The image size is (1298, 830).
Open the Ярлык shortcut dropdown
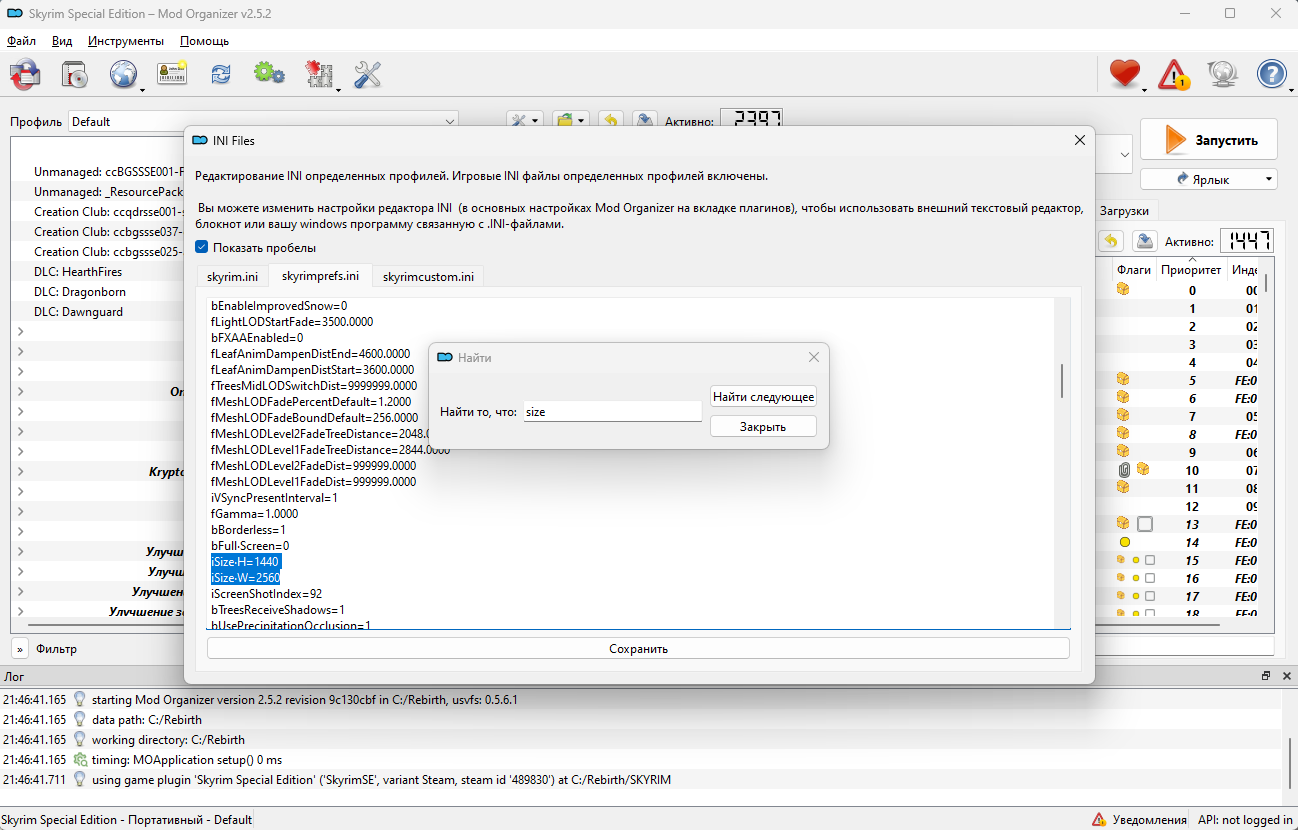(1209, 179)
